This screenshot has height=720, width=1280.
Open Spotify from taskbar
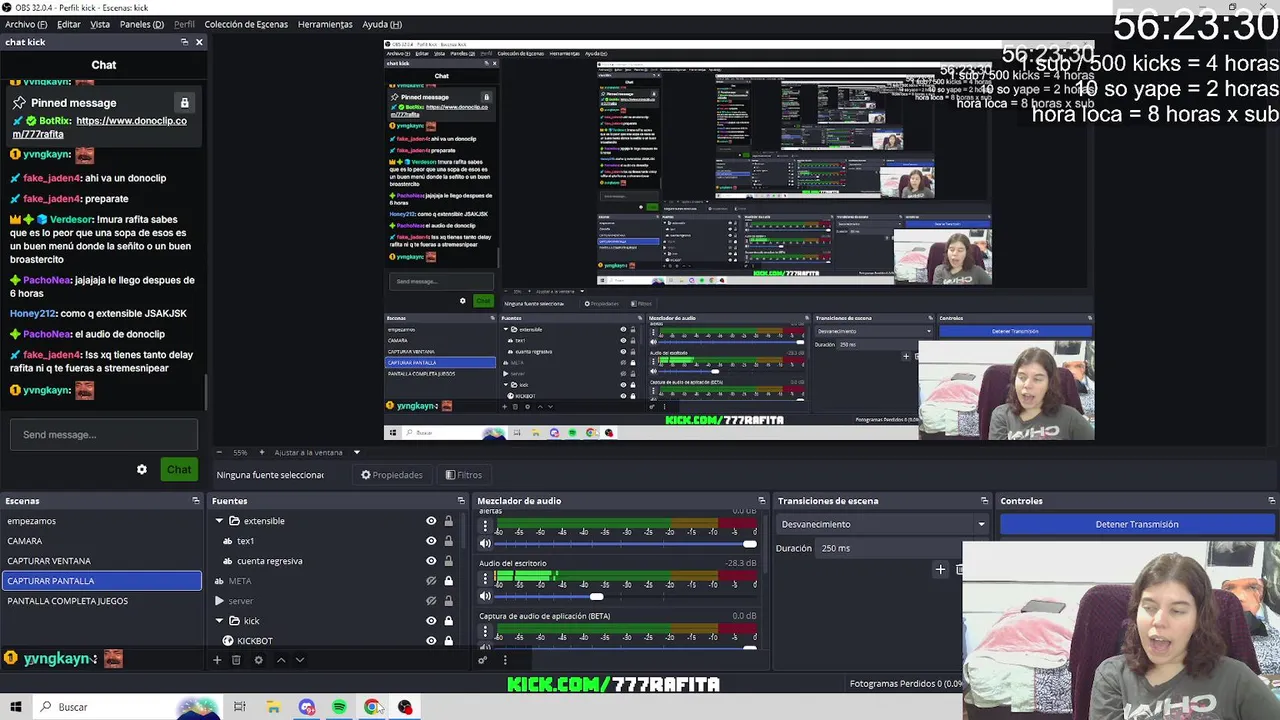[339, 707]
